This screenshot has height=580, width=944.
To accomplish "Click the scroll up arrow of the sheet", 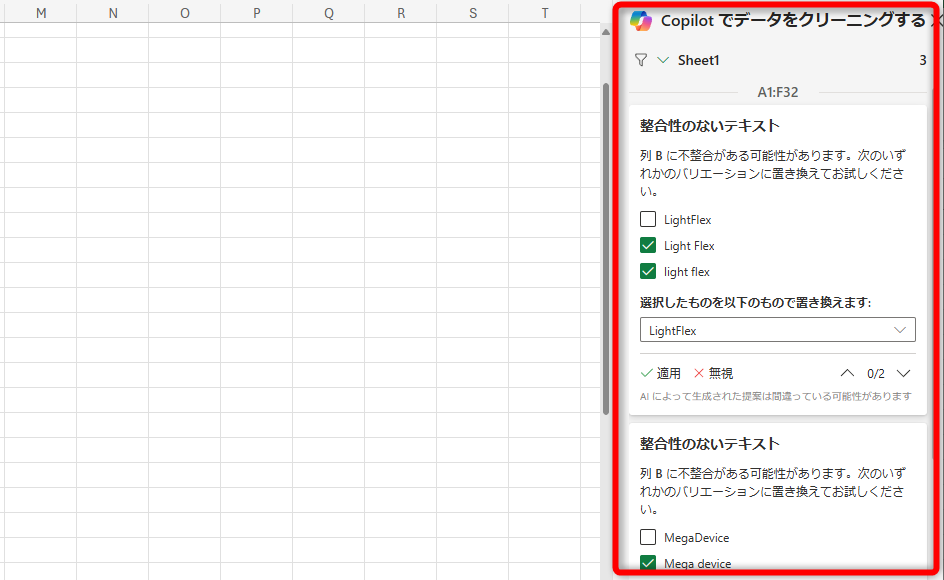I will pos(606,32).
